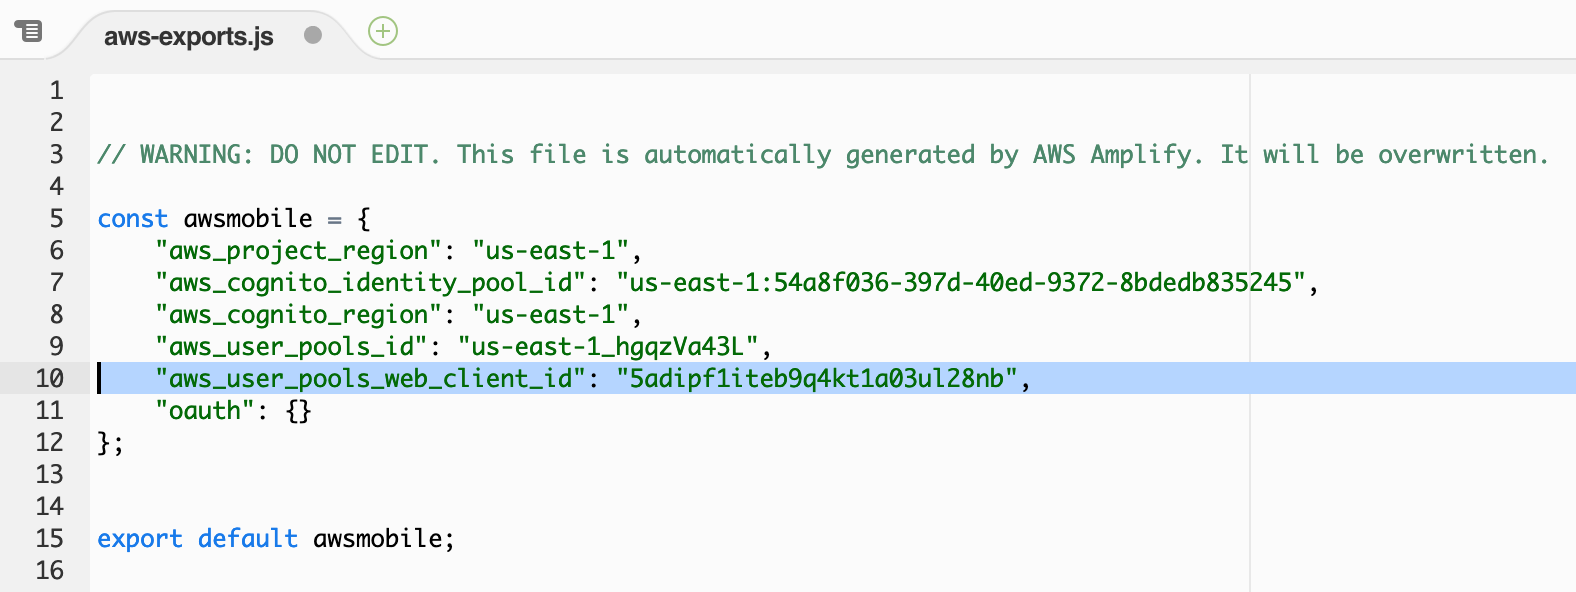This screenshot has width=1576, height=592.
Task: Place cursor in the WARNING comment line
Action: tap(823, 154)
